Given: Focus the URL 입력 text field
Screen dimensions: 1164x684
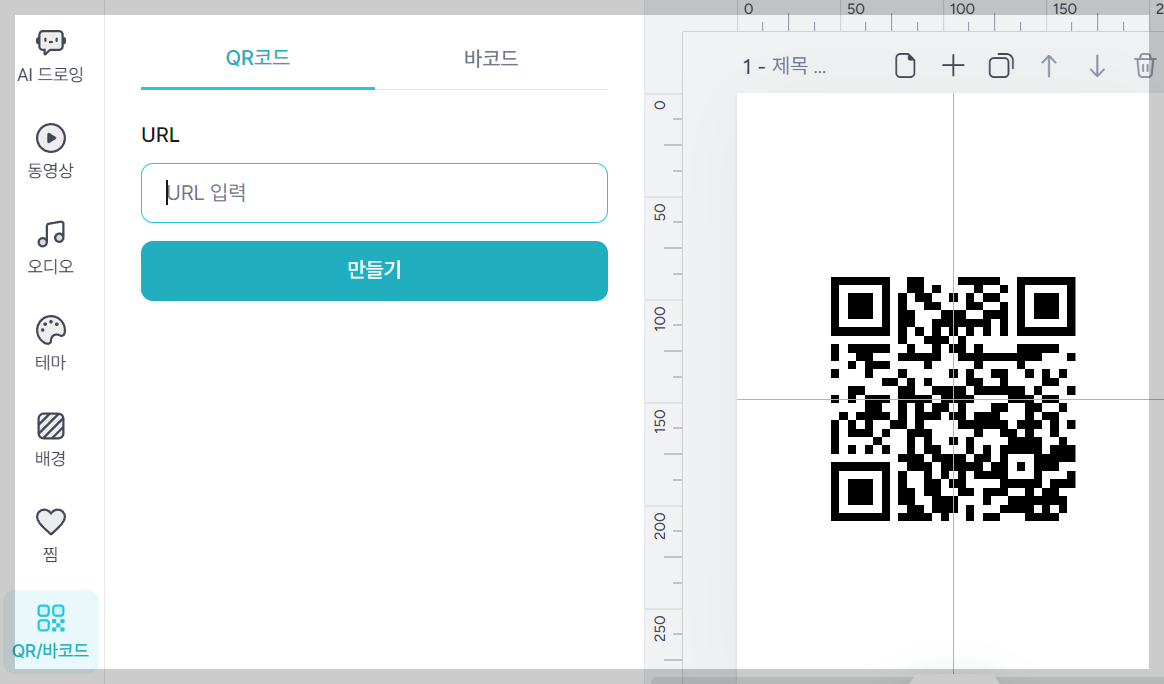Looking at the screenshot, I should tap(374, 193).
